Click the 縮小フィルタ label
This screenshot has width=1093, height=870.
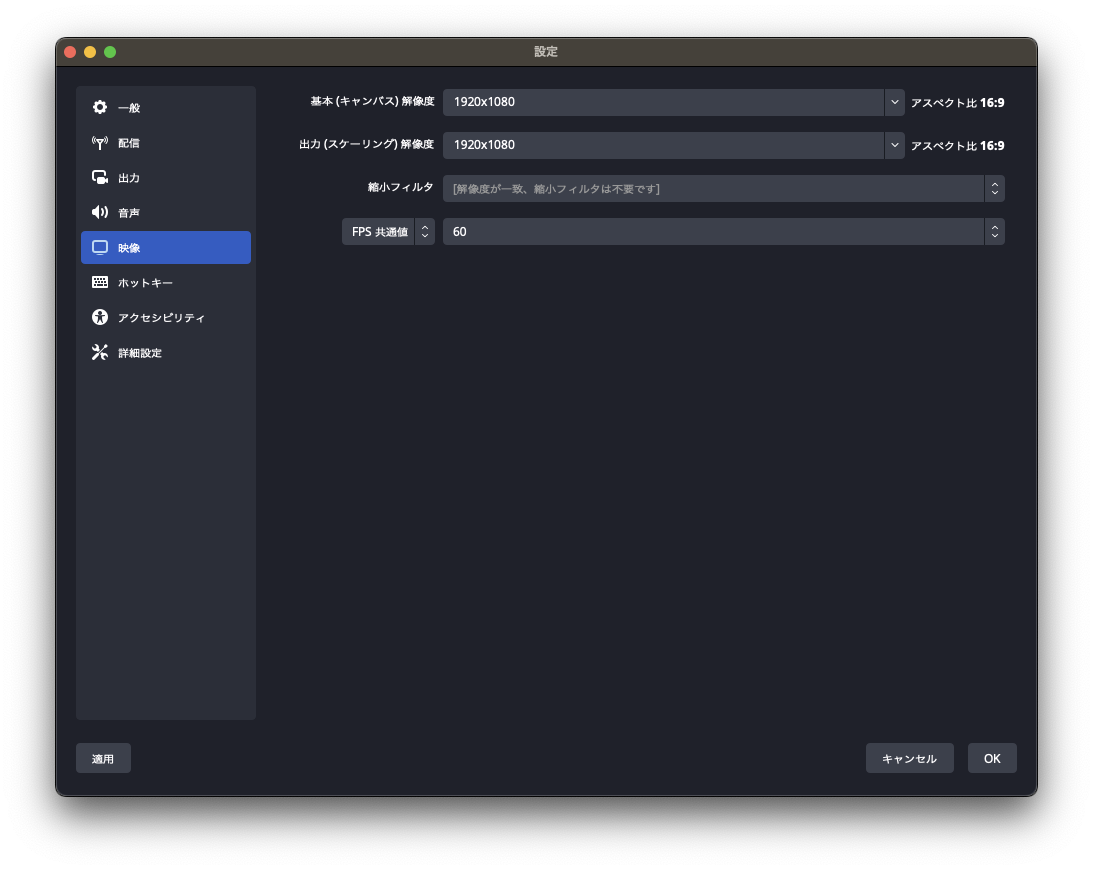pyautogui.click(x=401, y=187)
